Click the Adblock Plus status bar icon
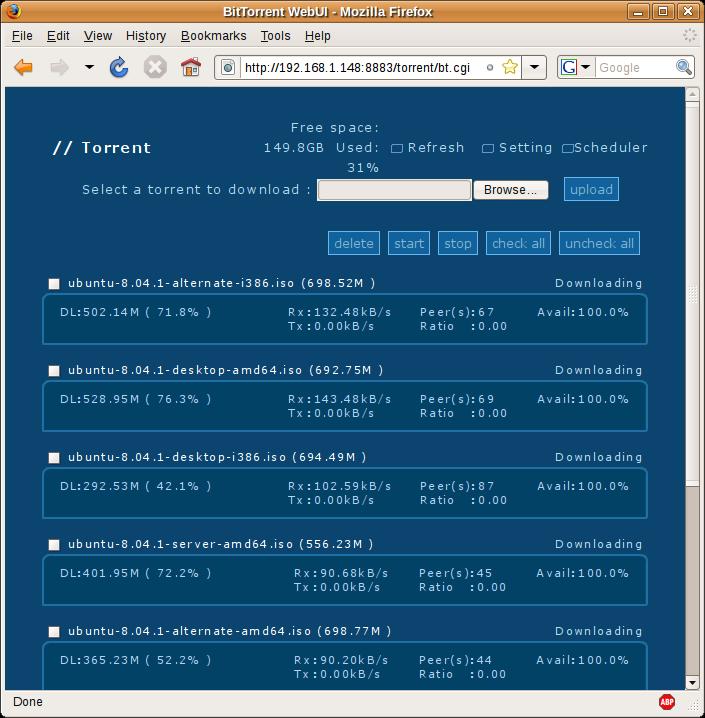This screenshot has width=705, height=718. click(x=667, y=702)
